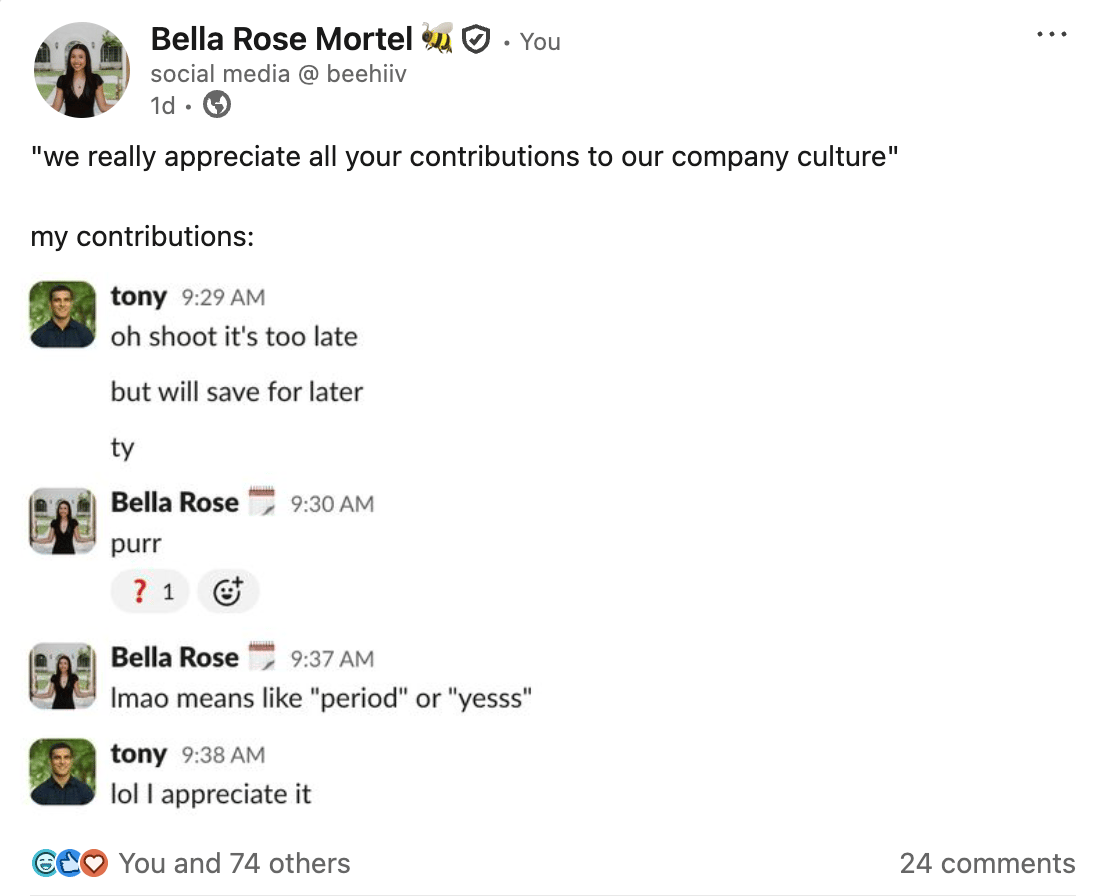This screenshot has width=1102, height=896.
Task: Open the 24 comments link
Action: 987,863
